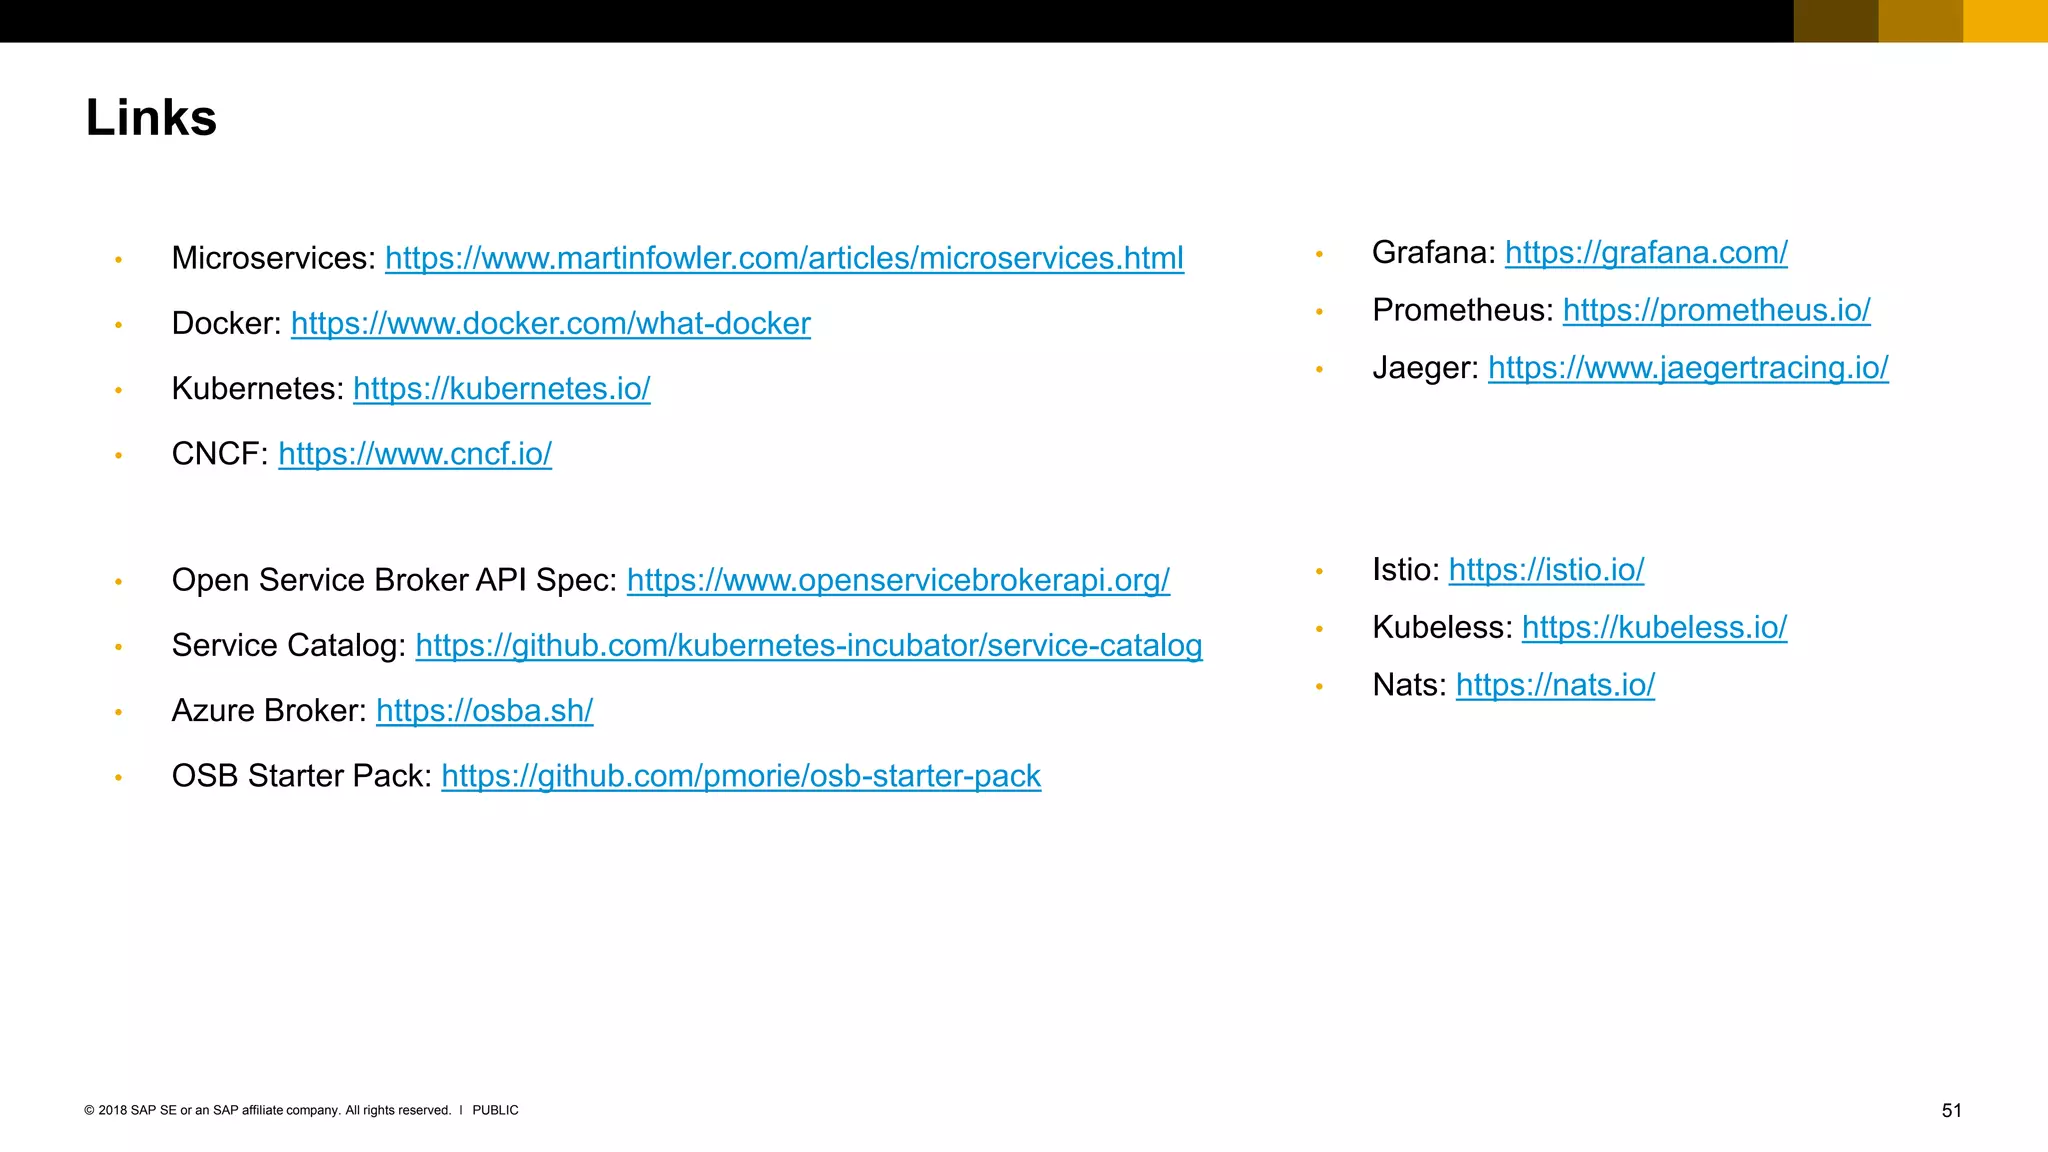Viewport: 2048px width, 1152px height.
Task: Open the CNCF website link
Action: tap(415, 454)
